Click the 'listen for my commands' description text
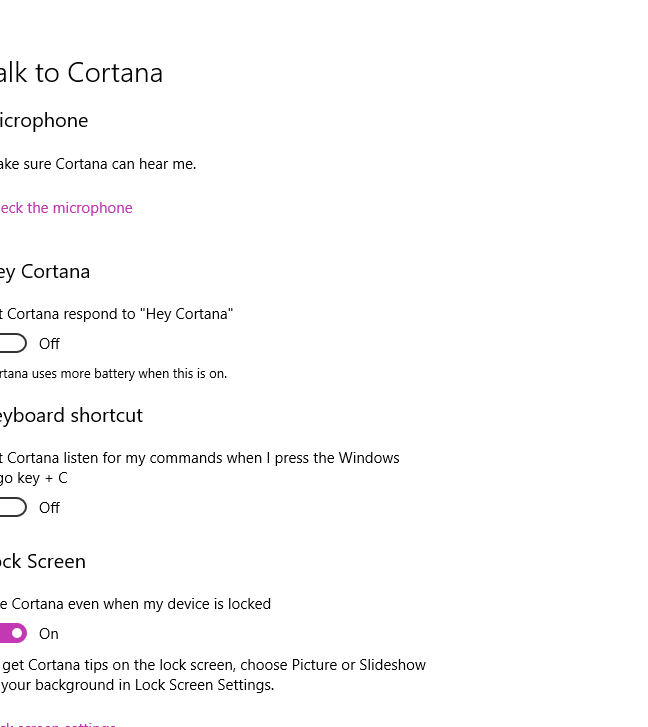Viewport: 648px width, 727px height. click(x=200, y=467)
